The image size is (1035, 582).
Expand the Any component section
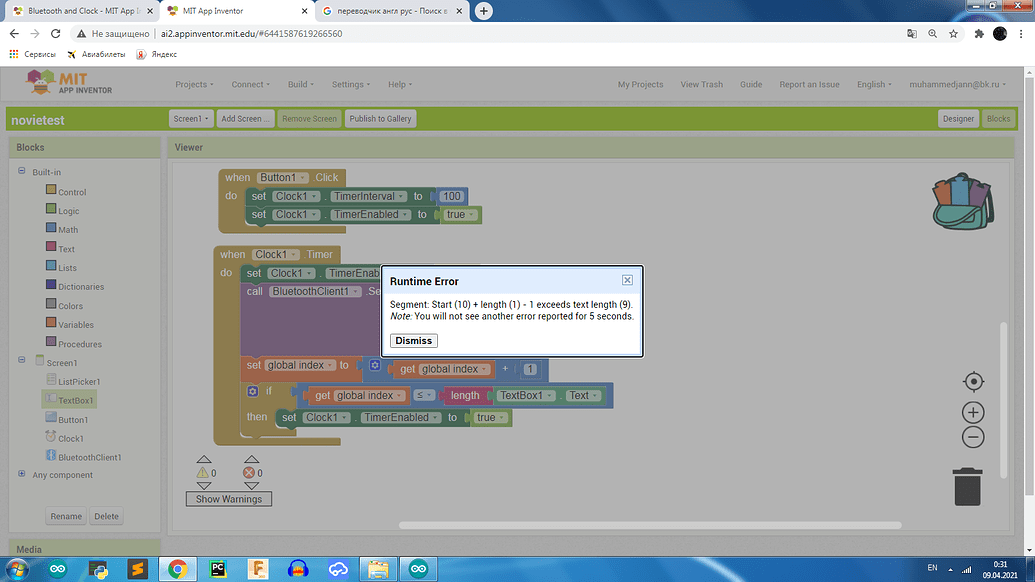(x=22, y=475)
